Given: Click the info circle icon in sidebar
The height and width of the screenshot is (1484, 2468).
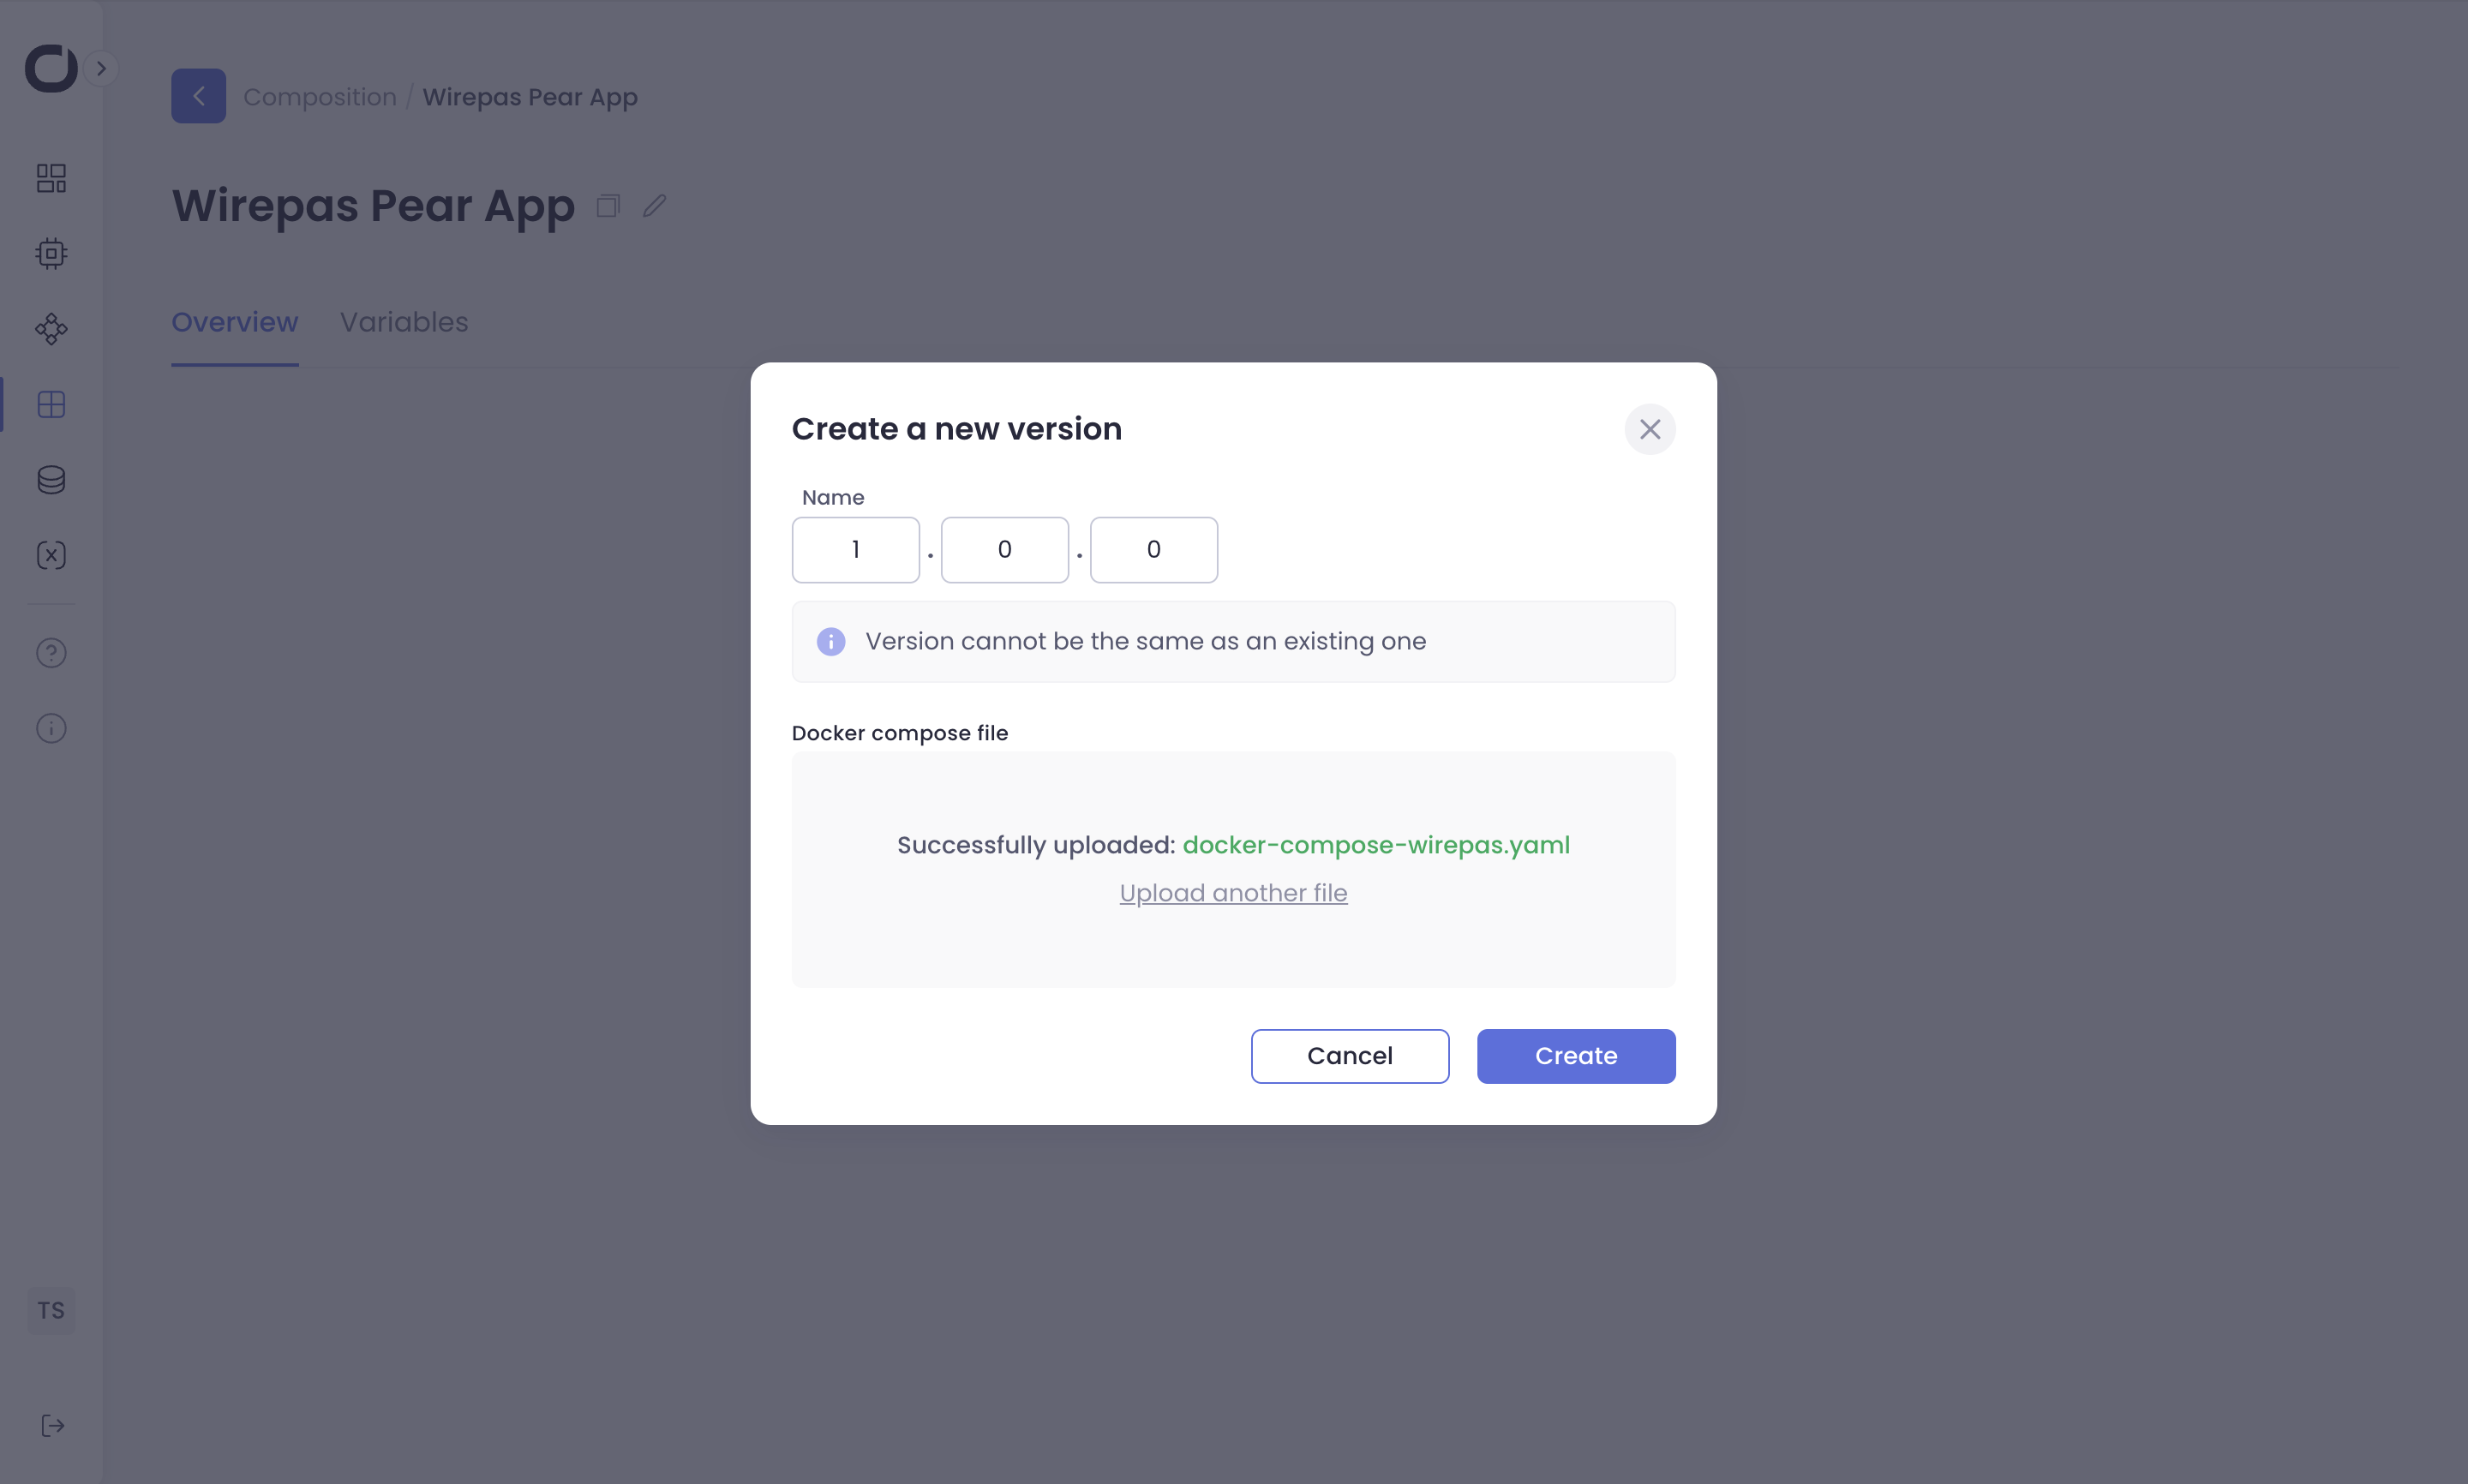Looking at the screenshot, I should point(51,728).
